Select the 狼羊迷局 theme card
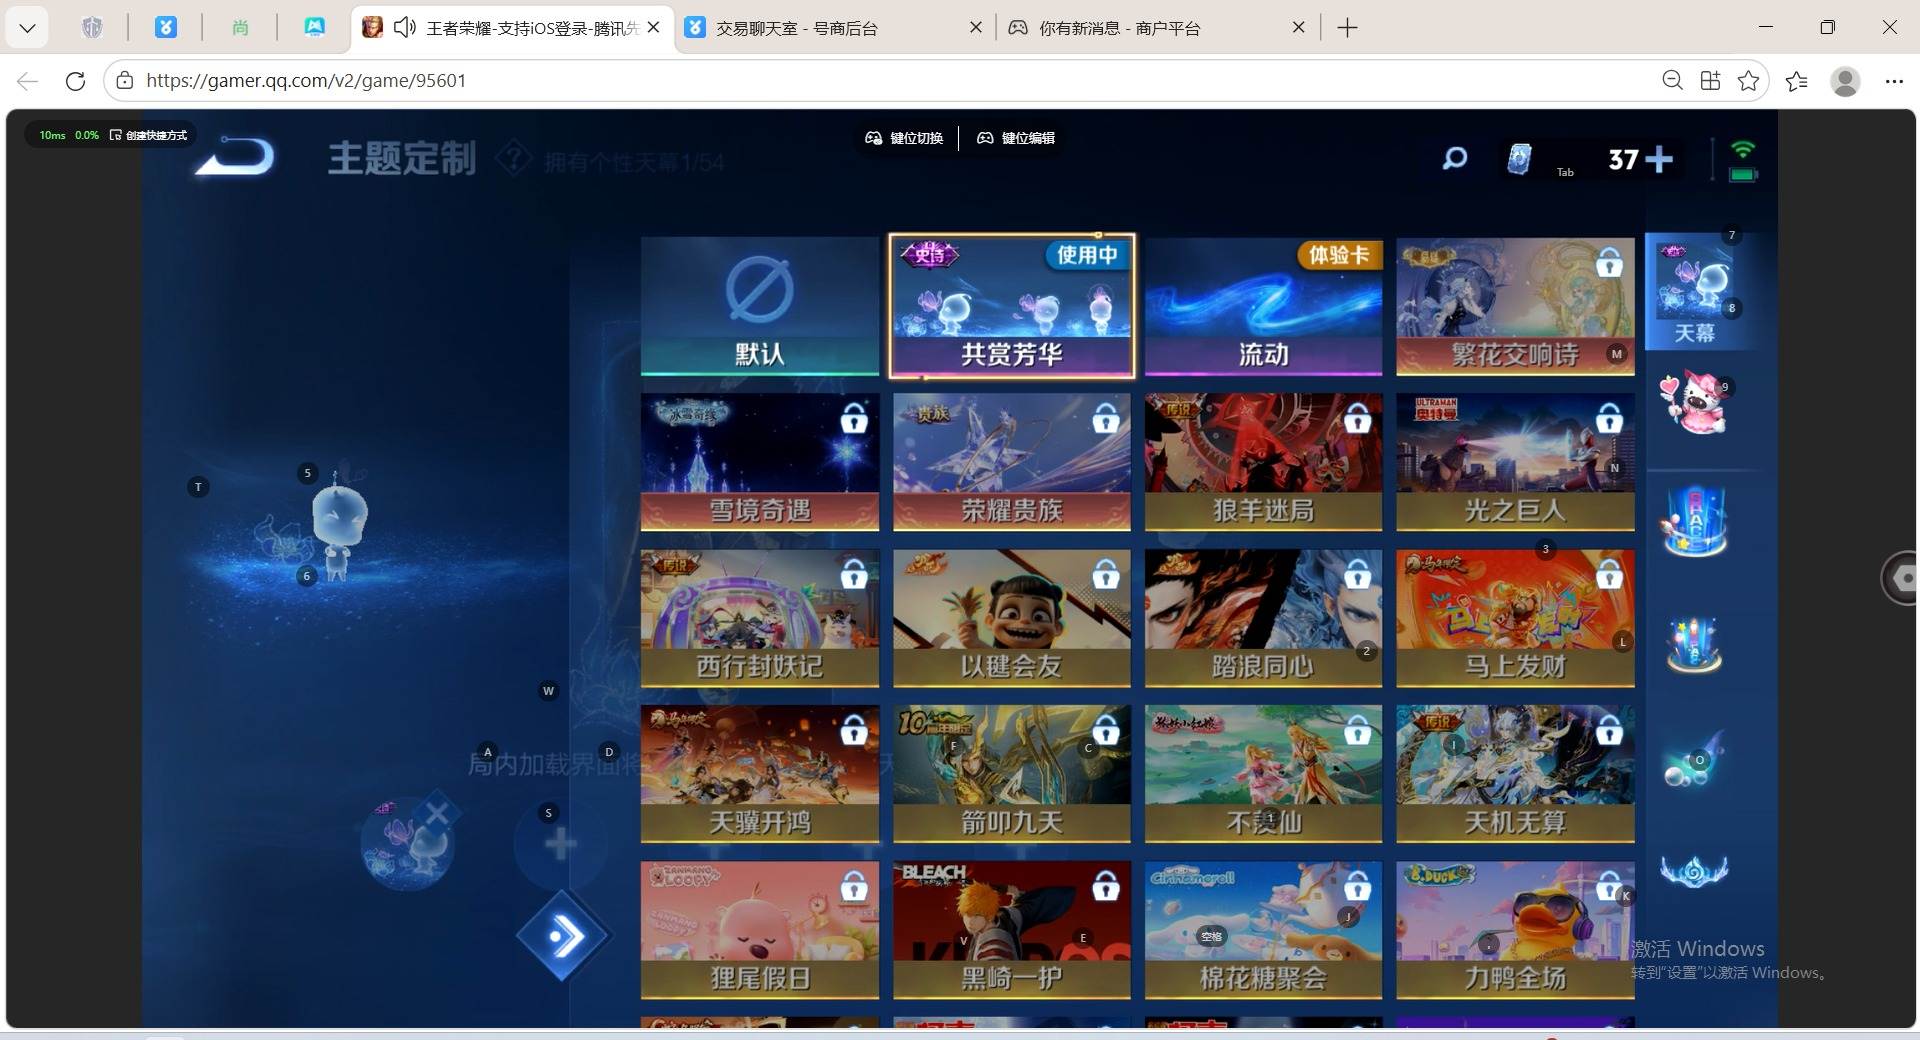1920x1040 pixels. [x=1264, y=462]
